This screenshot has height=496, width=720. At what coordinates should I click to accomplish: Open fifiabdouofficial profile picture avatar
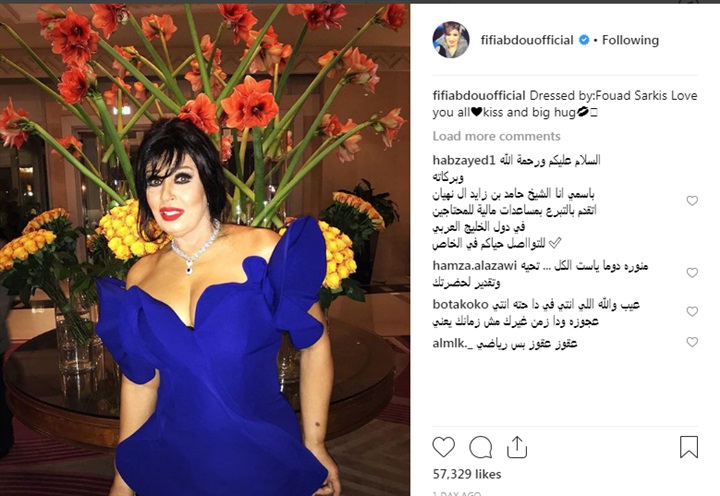click(x=451, y=40)
